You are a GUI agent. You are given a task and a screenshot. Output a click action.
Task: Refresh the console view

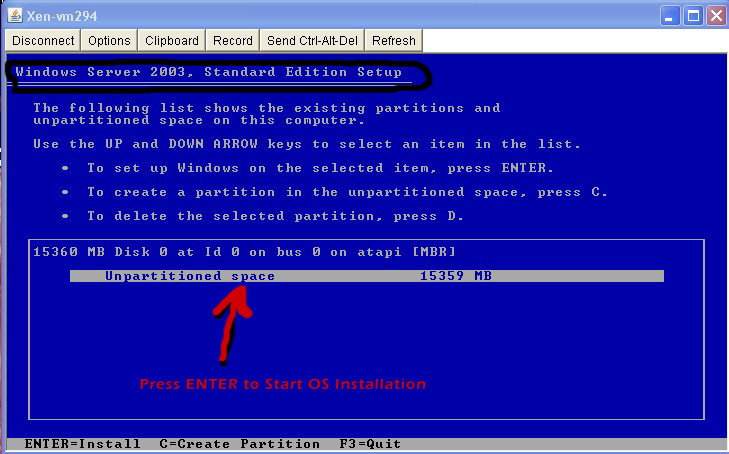point(394,40)
